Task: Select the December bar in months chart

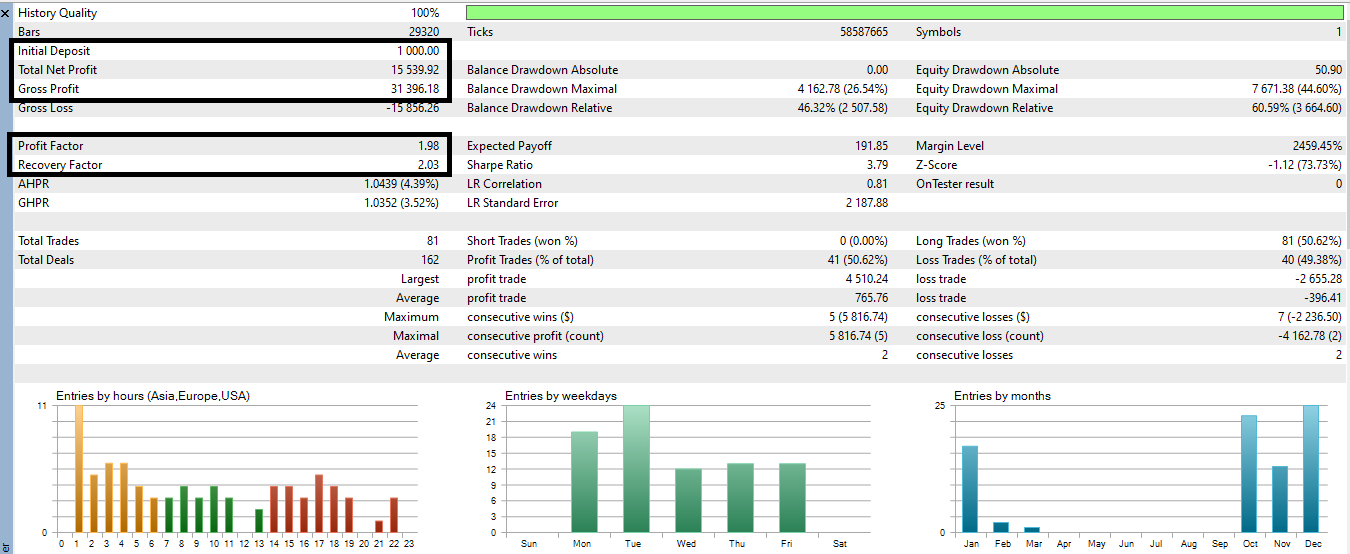Action: [1311, 470]
